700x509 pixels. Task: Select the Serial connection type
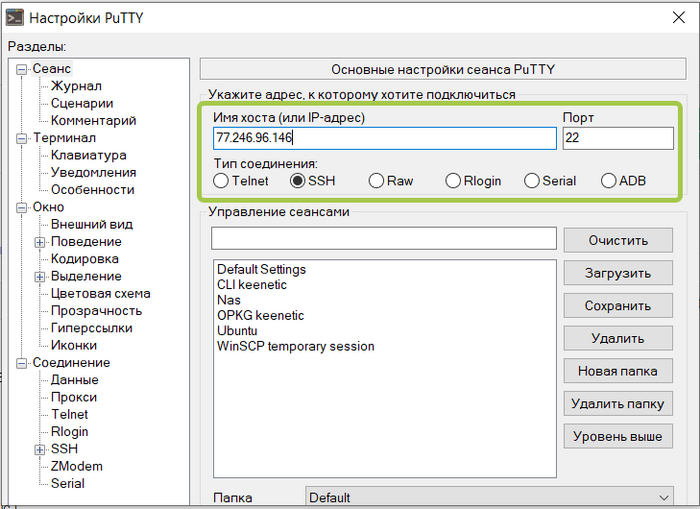point(532,181)
